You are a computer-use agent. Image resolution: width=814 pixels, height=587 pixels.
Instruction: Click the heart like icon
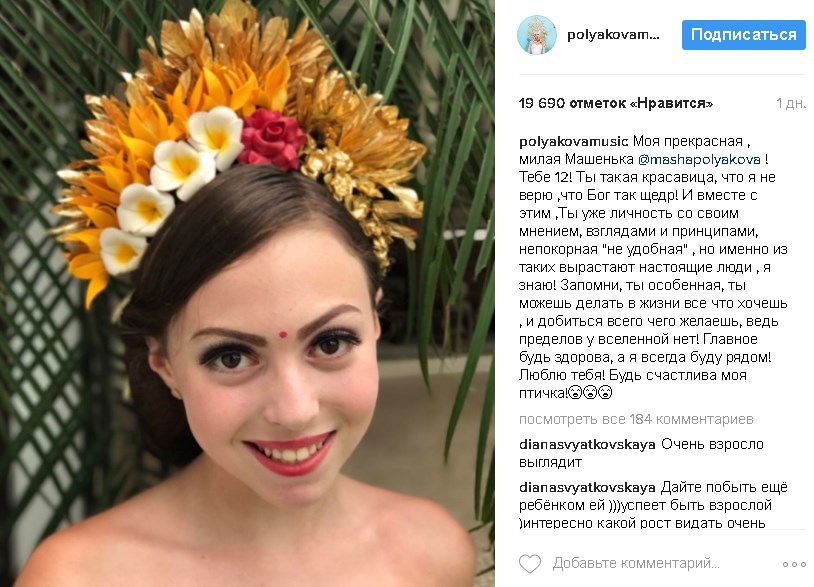(x=530, y=564)
